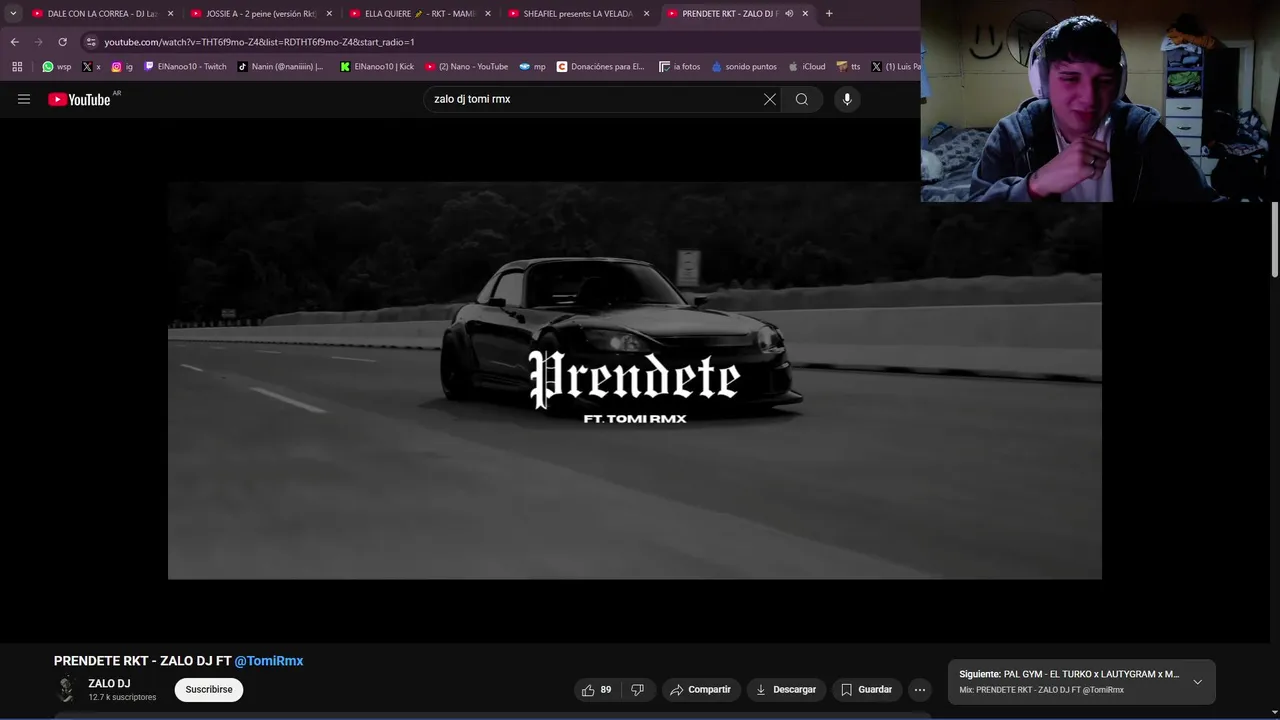The width and height of the screenshot is (1280, 720).
Task: Start voice search with the microphone
Action: click(x=847, y=99)
